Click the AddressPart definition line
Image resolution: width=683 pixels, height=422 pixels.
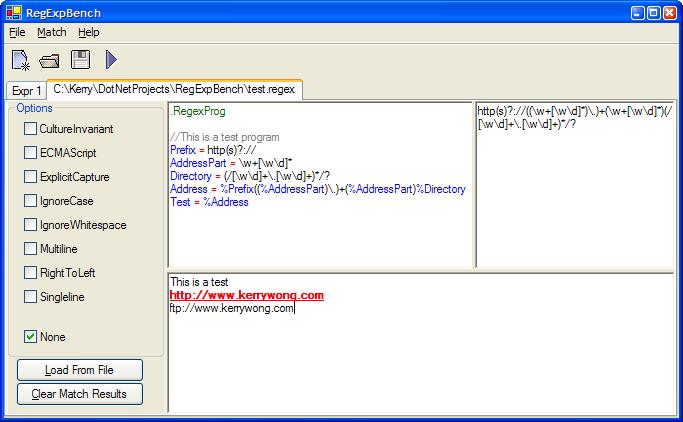[231, 163]
